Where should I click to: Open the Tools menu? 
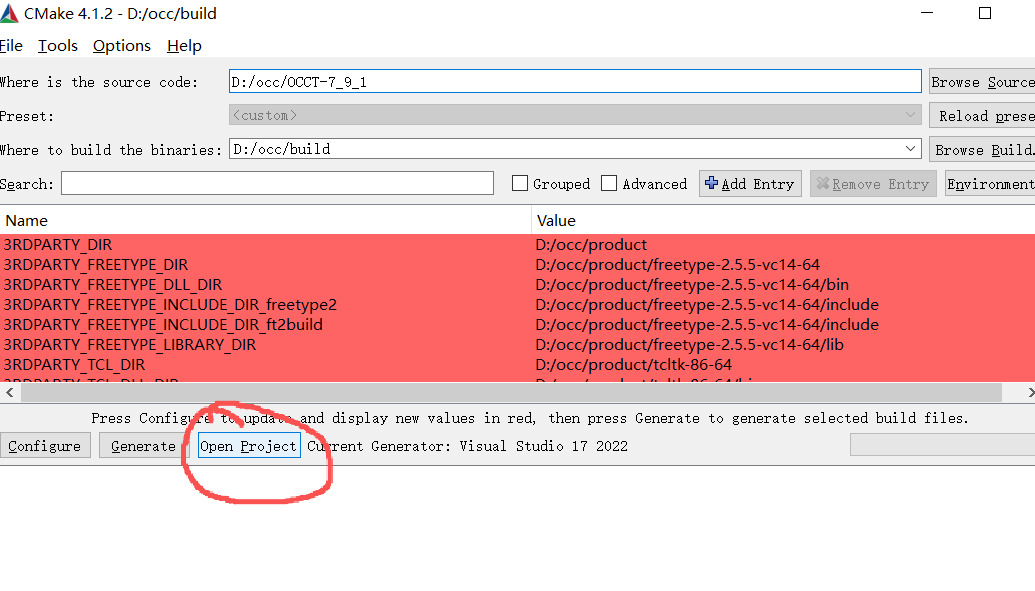57,45
